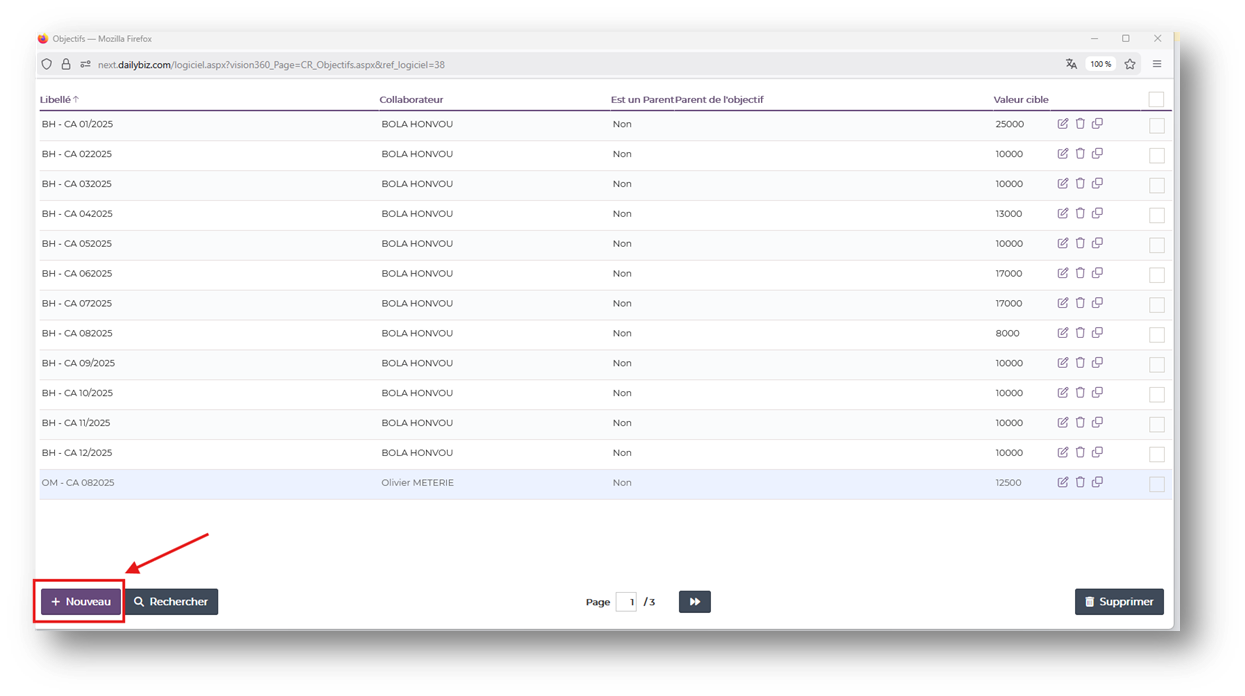Click the Nouveau button
Viewport: 1245px width, 696px height.
click(81, 602)
